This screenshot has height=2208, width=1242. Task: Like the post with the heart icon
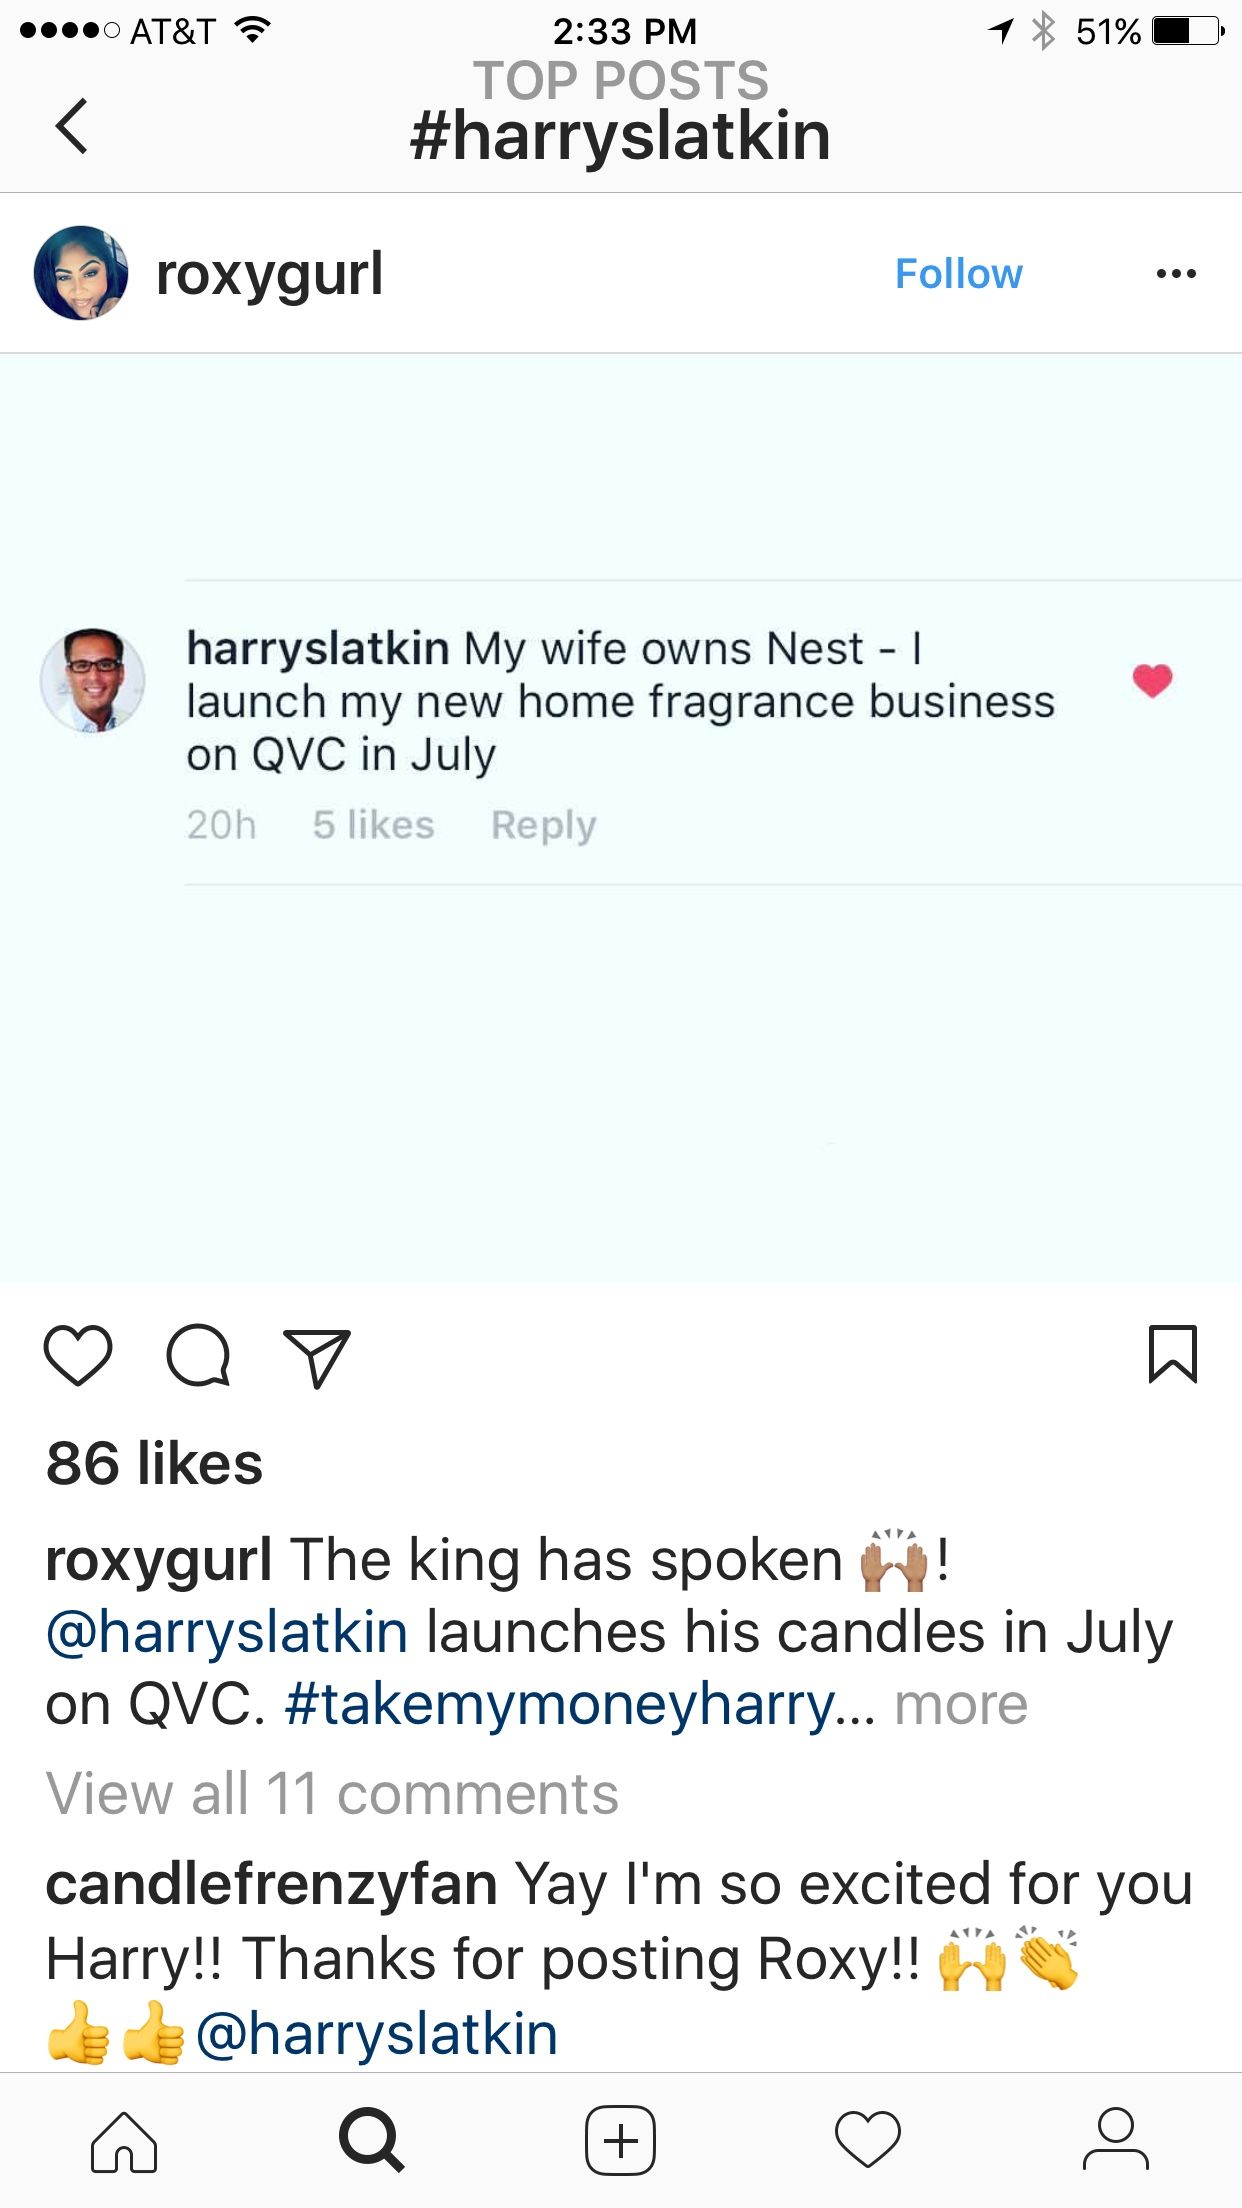tap(78, 1356)
